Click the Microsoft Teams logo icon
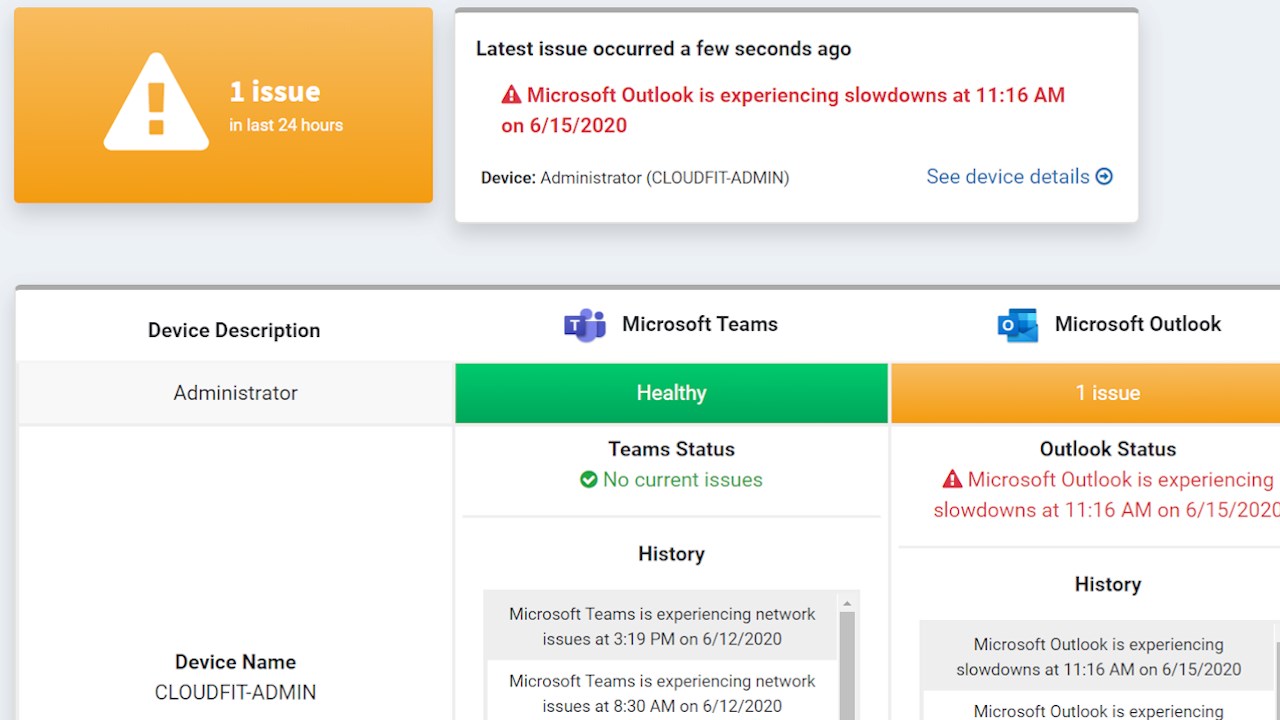 (x=585, y=325)
